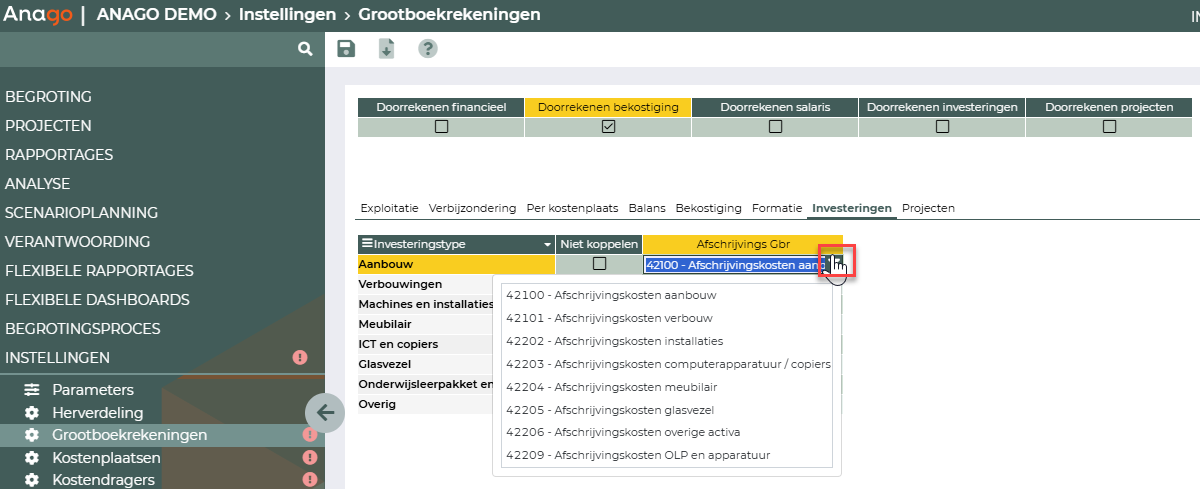Open the Investeringstype column dropdown arrow
Screen dimensions: 1200x489
pyautogui.click(x=547, y=244)
